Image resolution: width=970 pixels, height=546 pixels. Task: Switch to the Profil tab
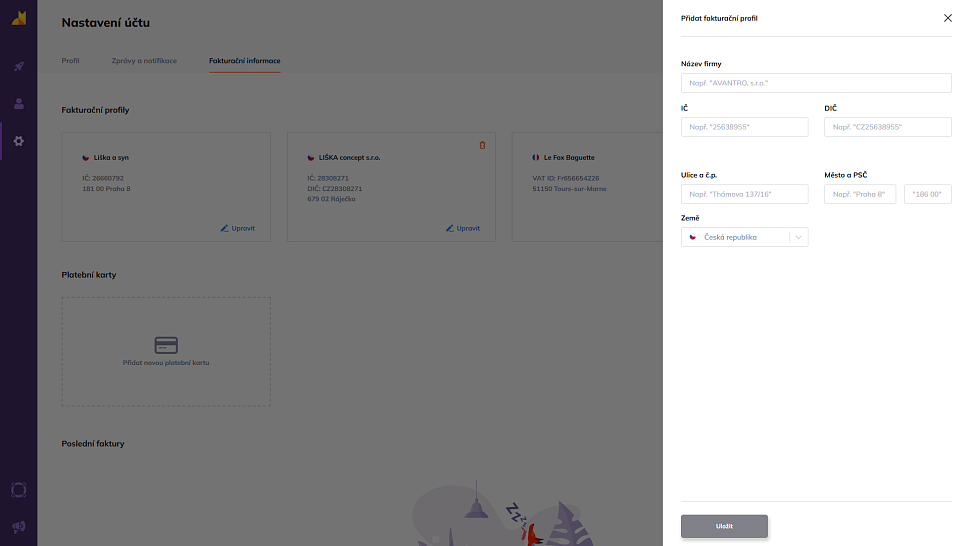pyautogui.click(x=70, y=61)
